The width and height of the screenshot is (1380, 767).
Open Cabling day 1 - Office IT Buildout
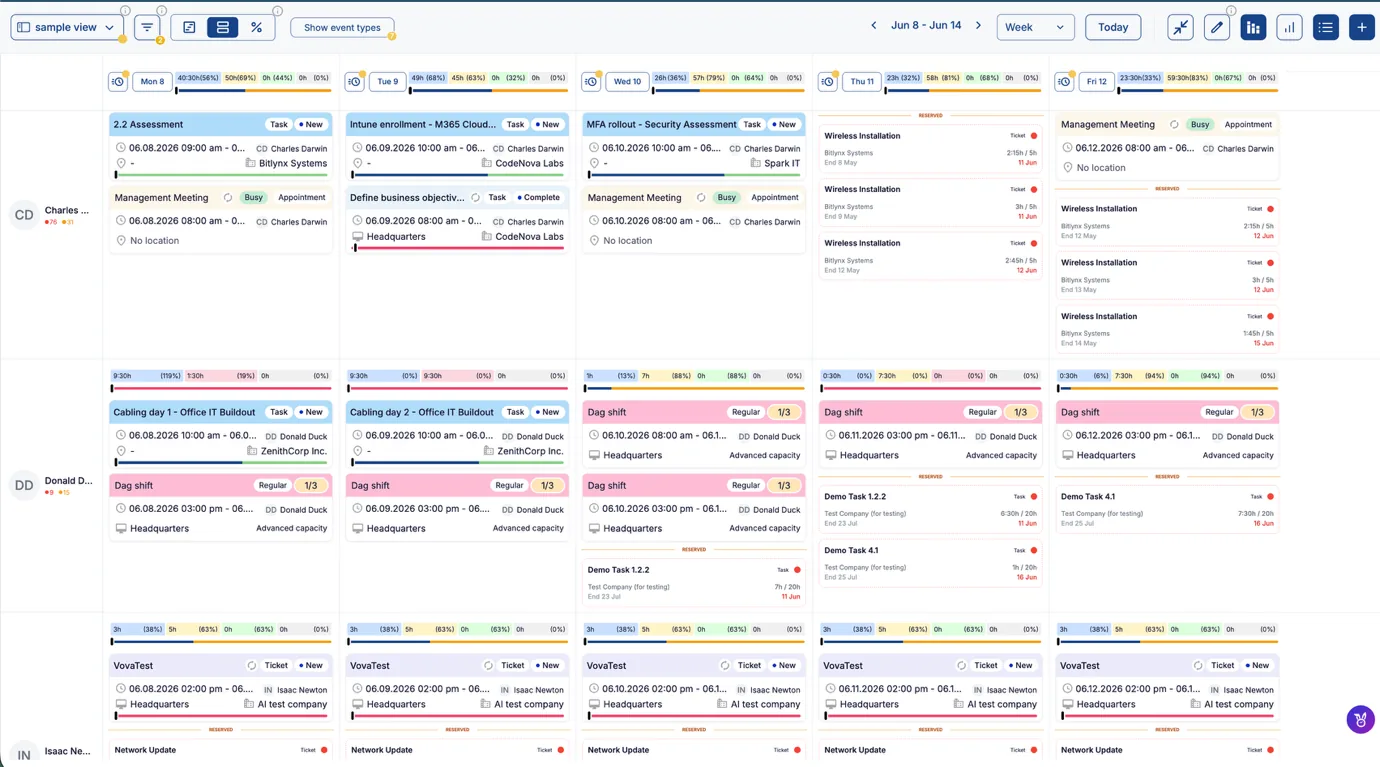pos(220,433)
